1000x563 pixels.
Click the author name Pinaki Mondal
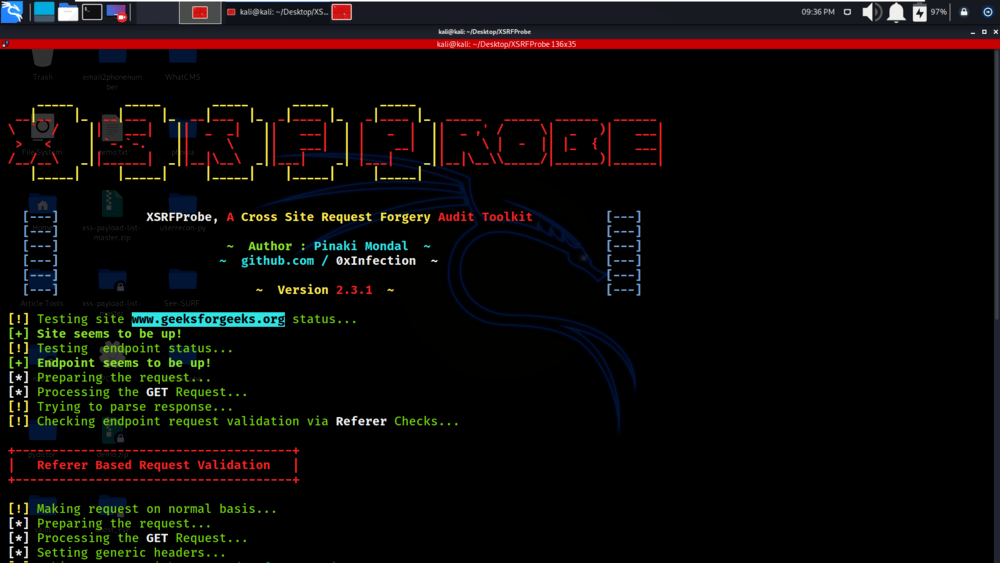pos(361,246)
